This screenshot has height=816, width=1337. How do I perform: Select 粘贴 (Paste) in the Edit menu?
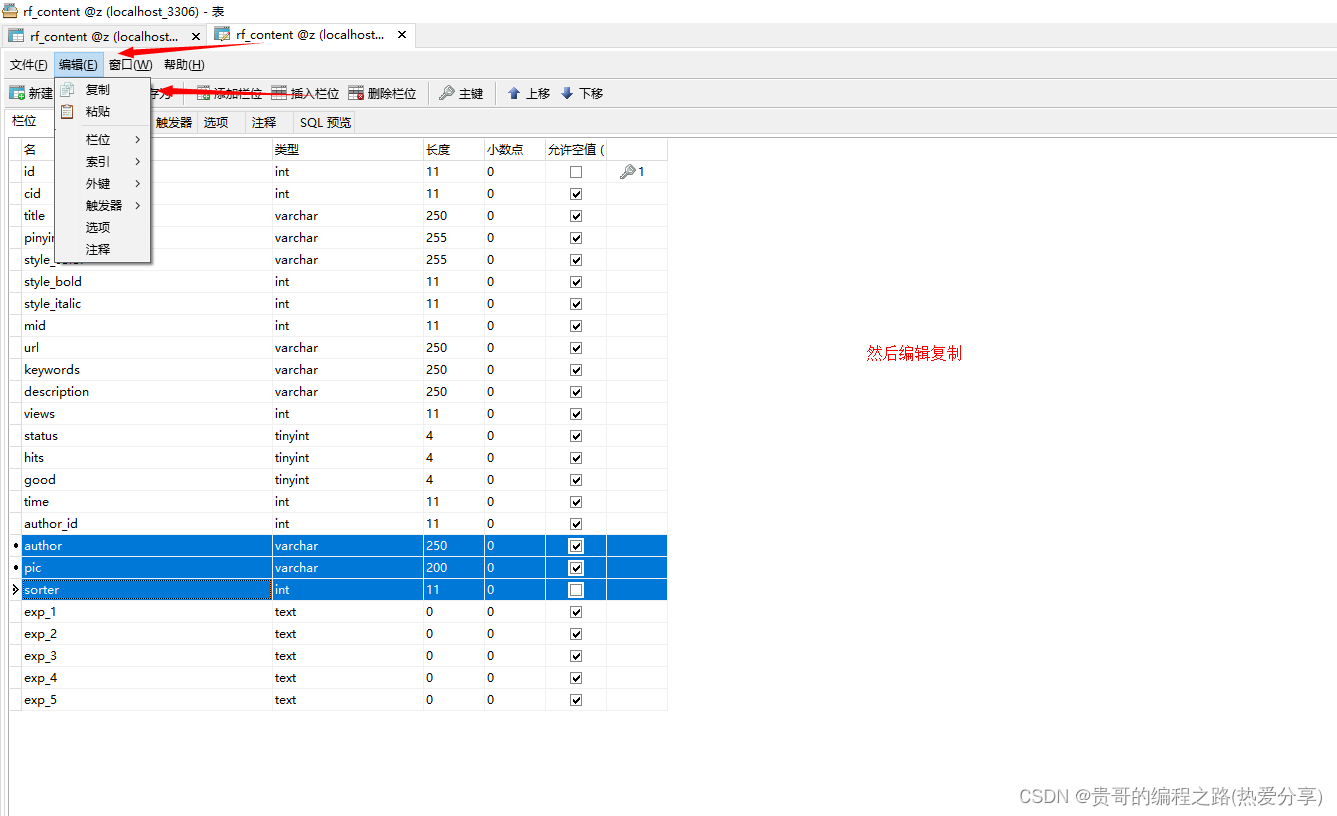click(x=103, y=112)
